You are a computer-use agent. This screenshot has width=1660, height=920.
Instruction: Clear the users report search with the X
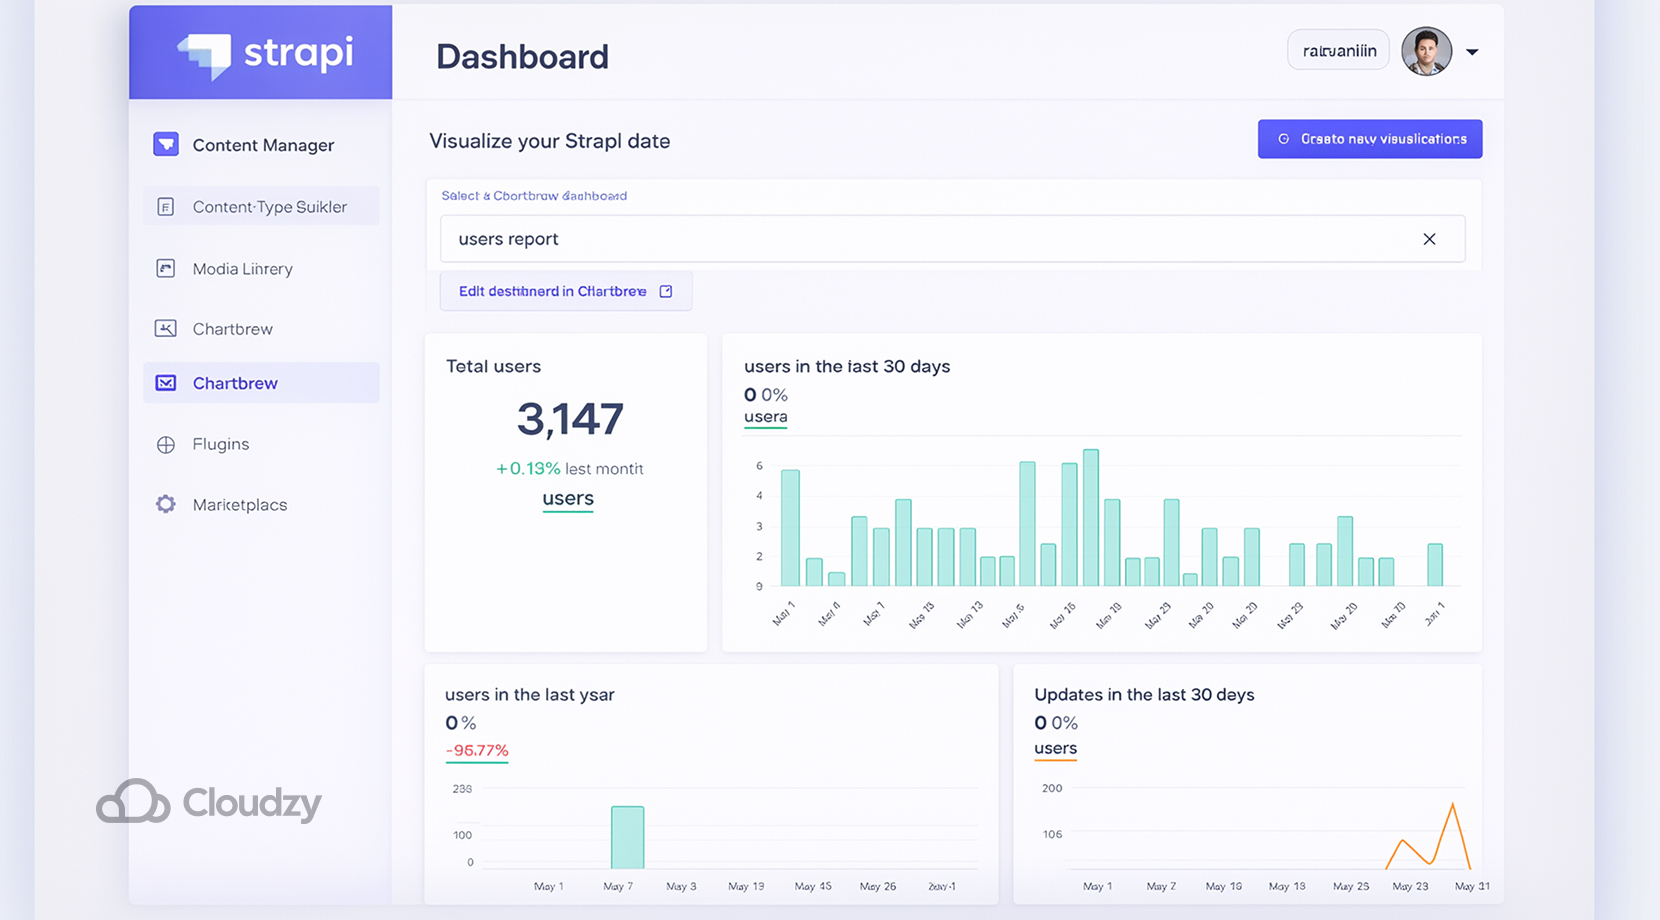(x=1429, y=239)
